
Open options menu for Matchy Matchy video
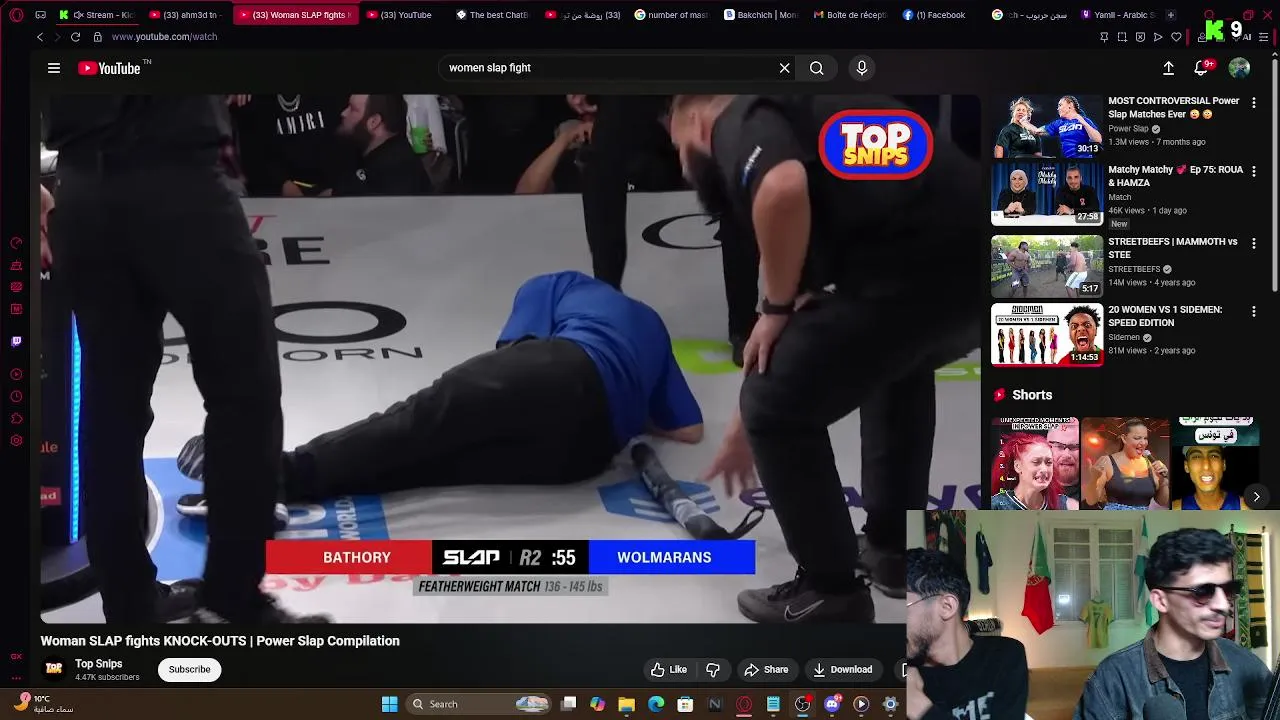pyautogui.click(x=1254, y=172)
